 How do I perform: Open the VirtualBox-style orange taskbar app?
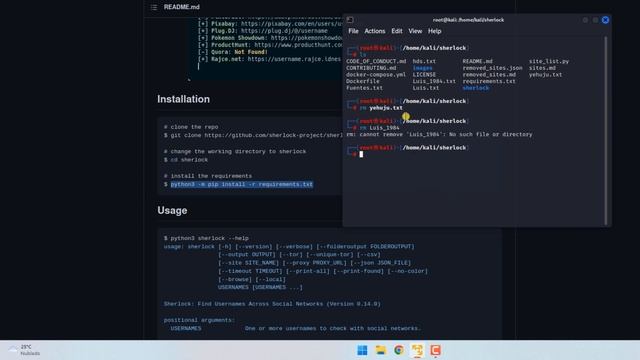click(417, 350)
